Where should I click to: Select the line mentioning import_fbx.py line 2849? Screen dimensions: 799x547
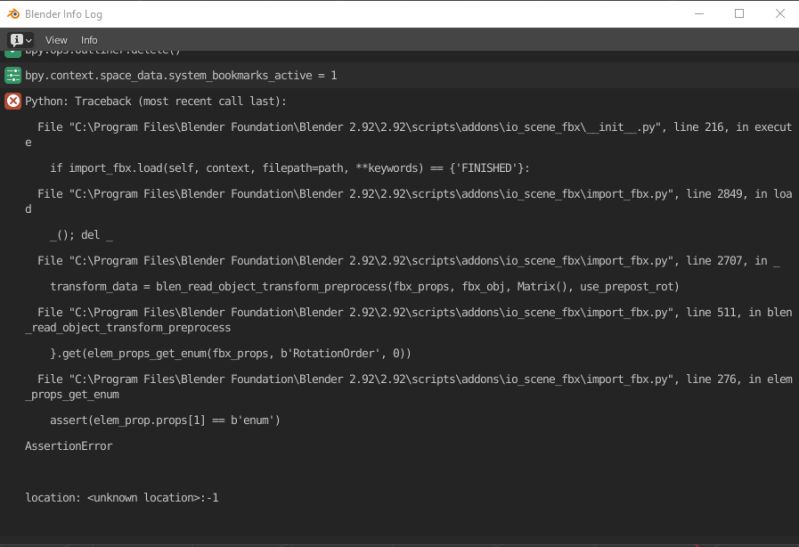(x=409, y=201)
